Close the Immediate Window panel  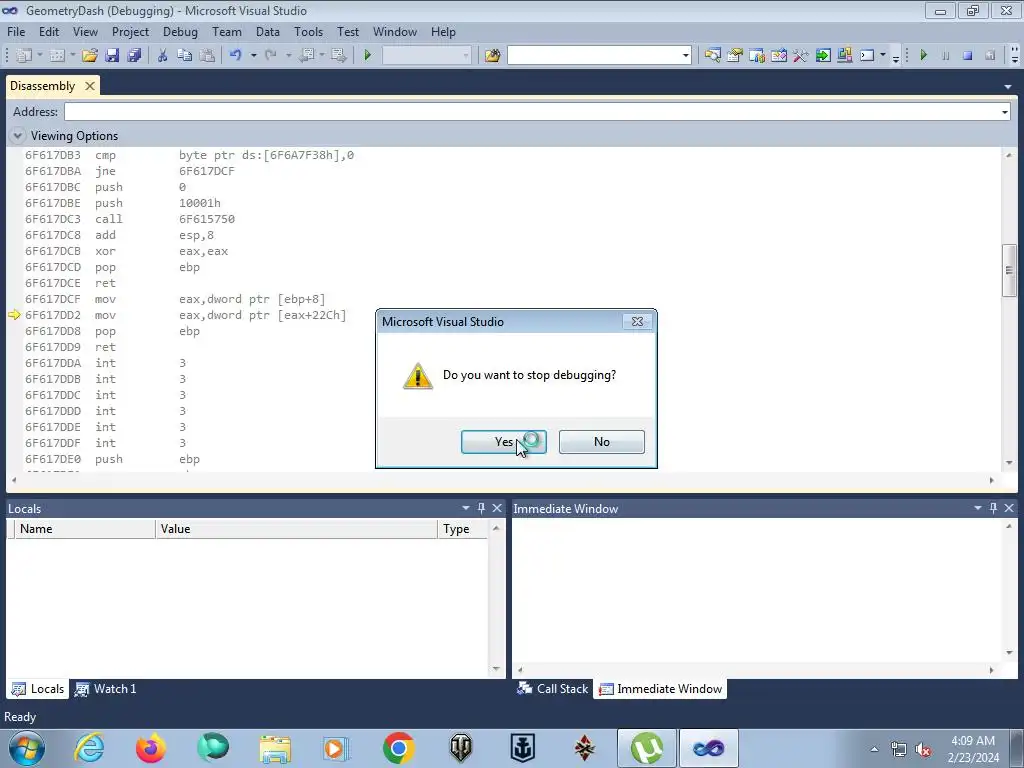1009,508
